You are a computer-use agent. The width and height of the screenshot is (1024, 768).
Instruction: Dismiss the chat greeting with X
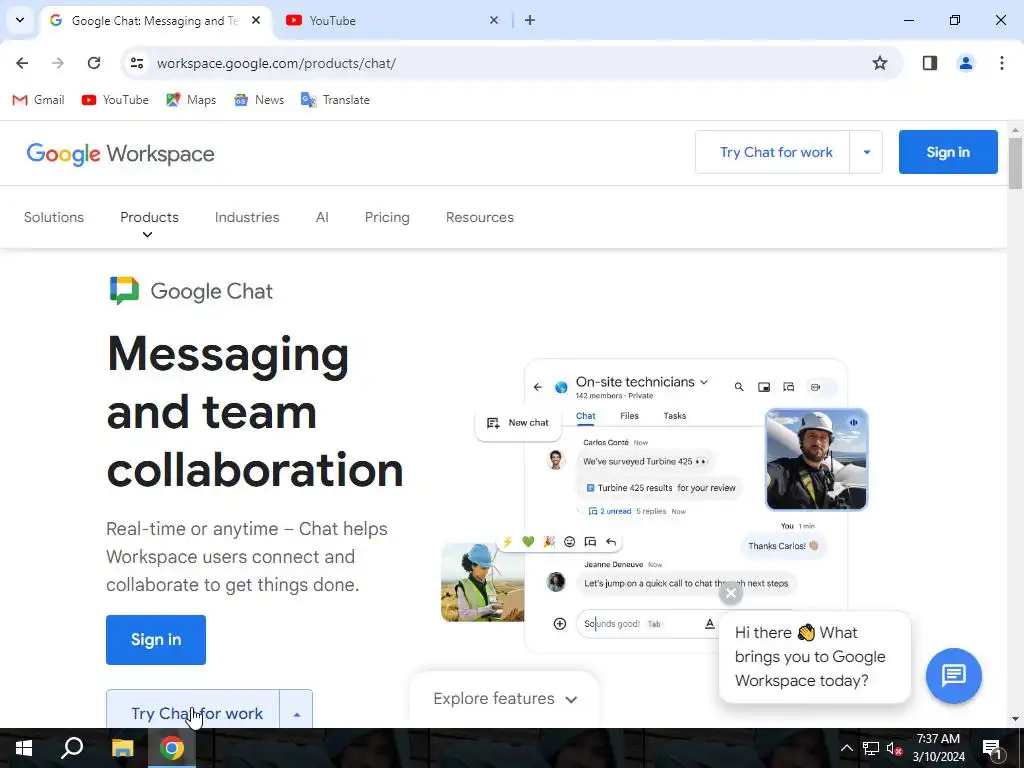coord(731,593)
